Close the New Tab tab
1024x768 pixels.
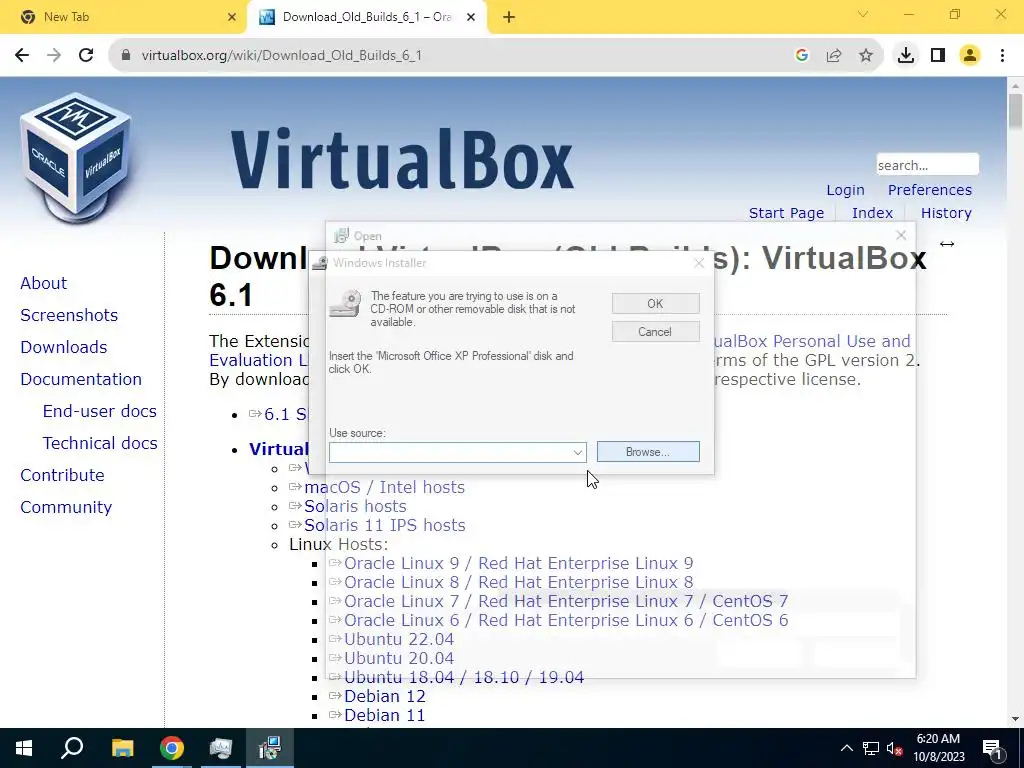point(232,18)
